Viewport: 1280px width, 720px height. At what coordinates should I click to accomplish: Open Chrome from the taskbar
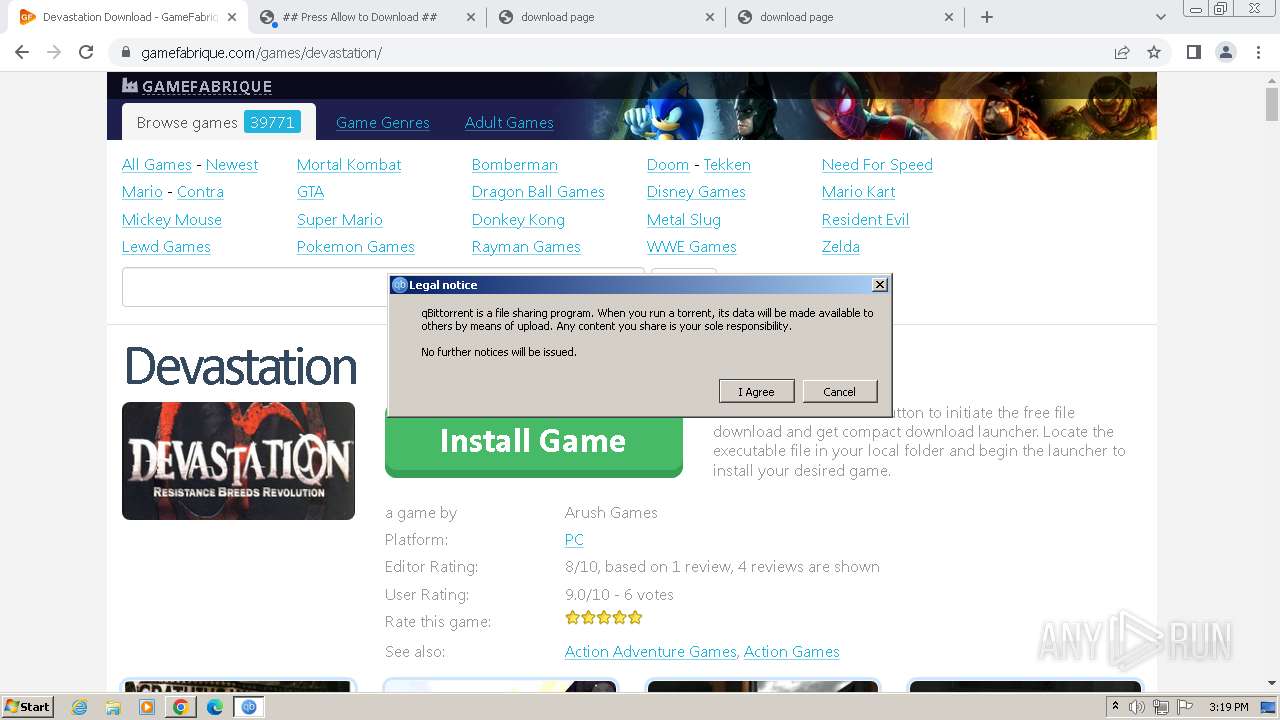180,707
